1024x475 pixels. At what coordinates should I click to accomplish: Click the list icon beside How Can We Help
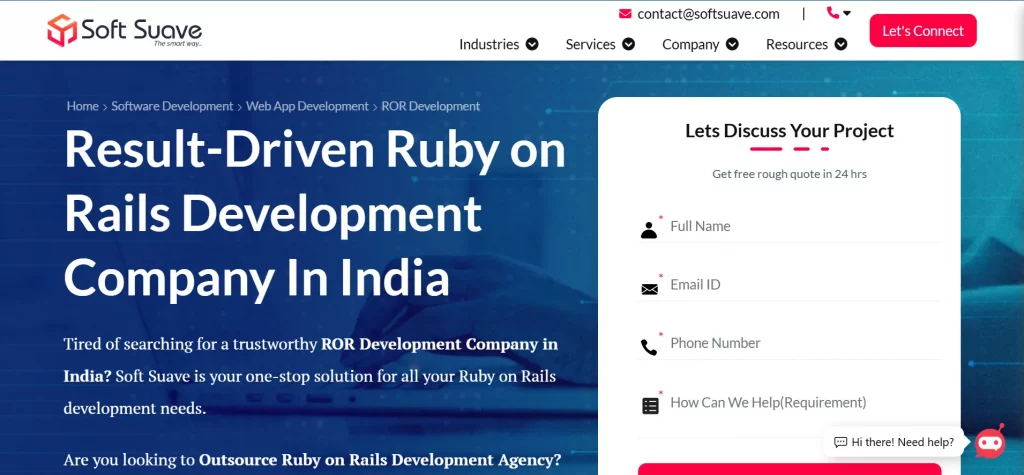point(650,405)
